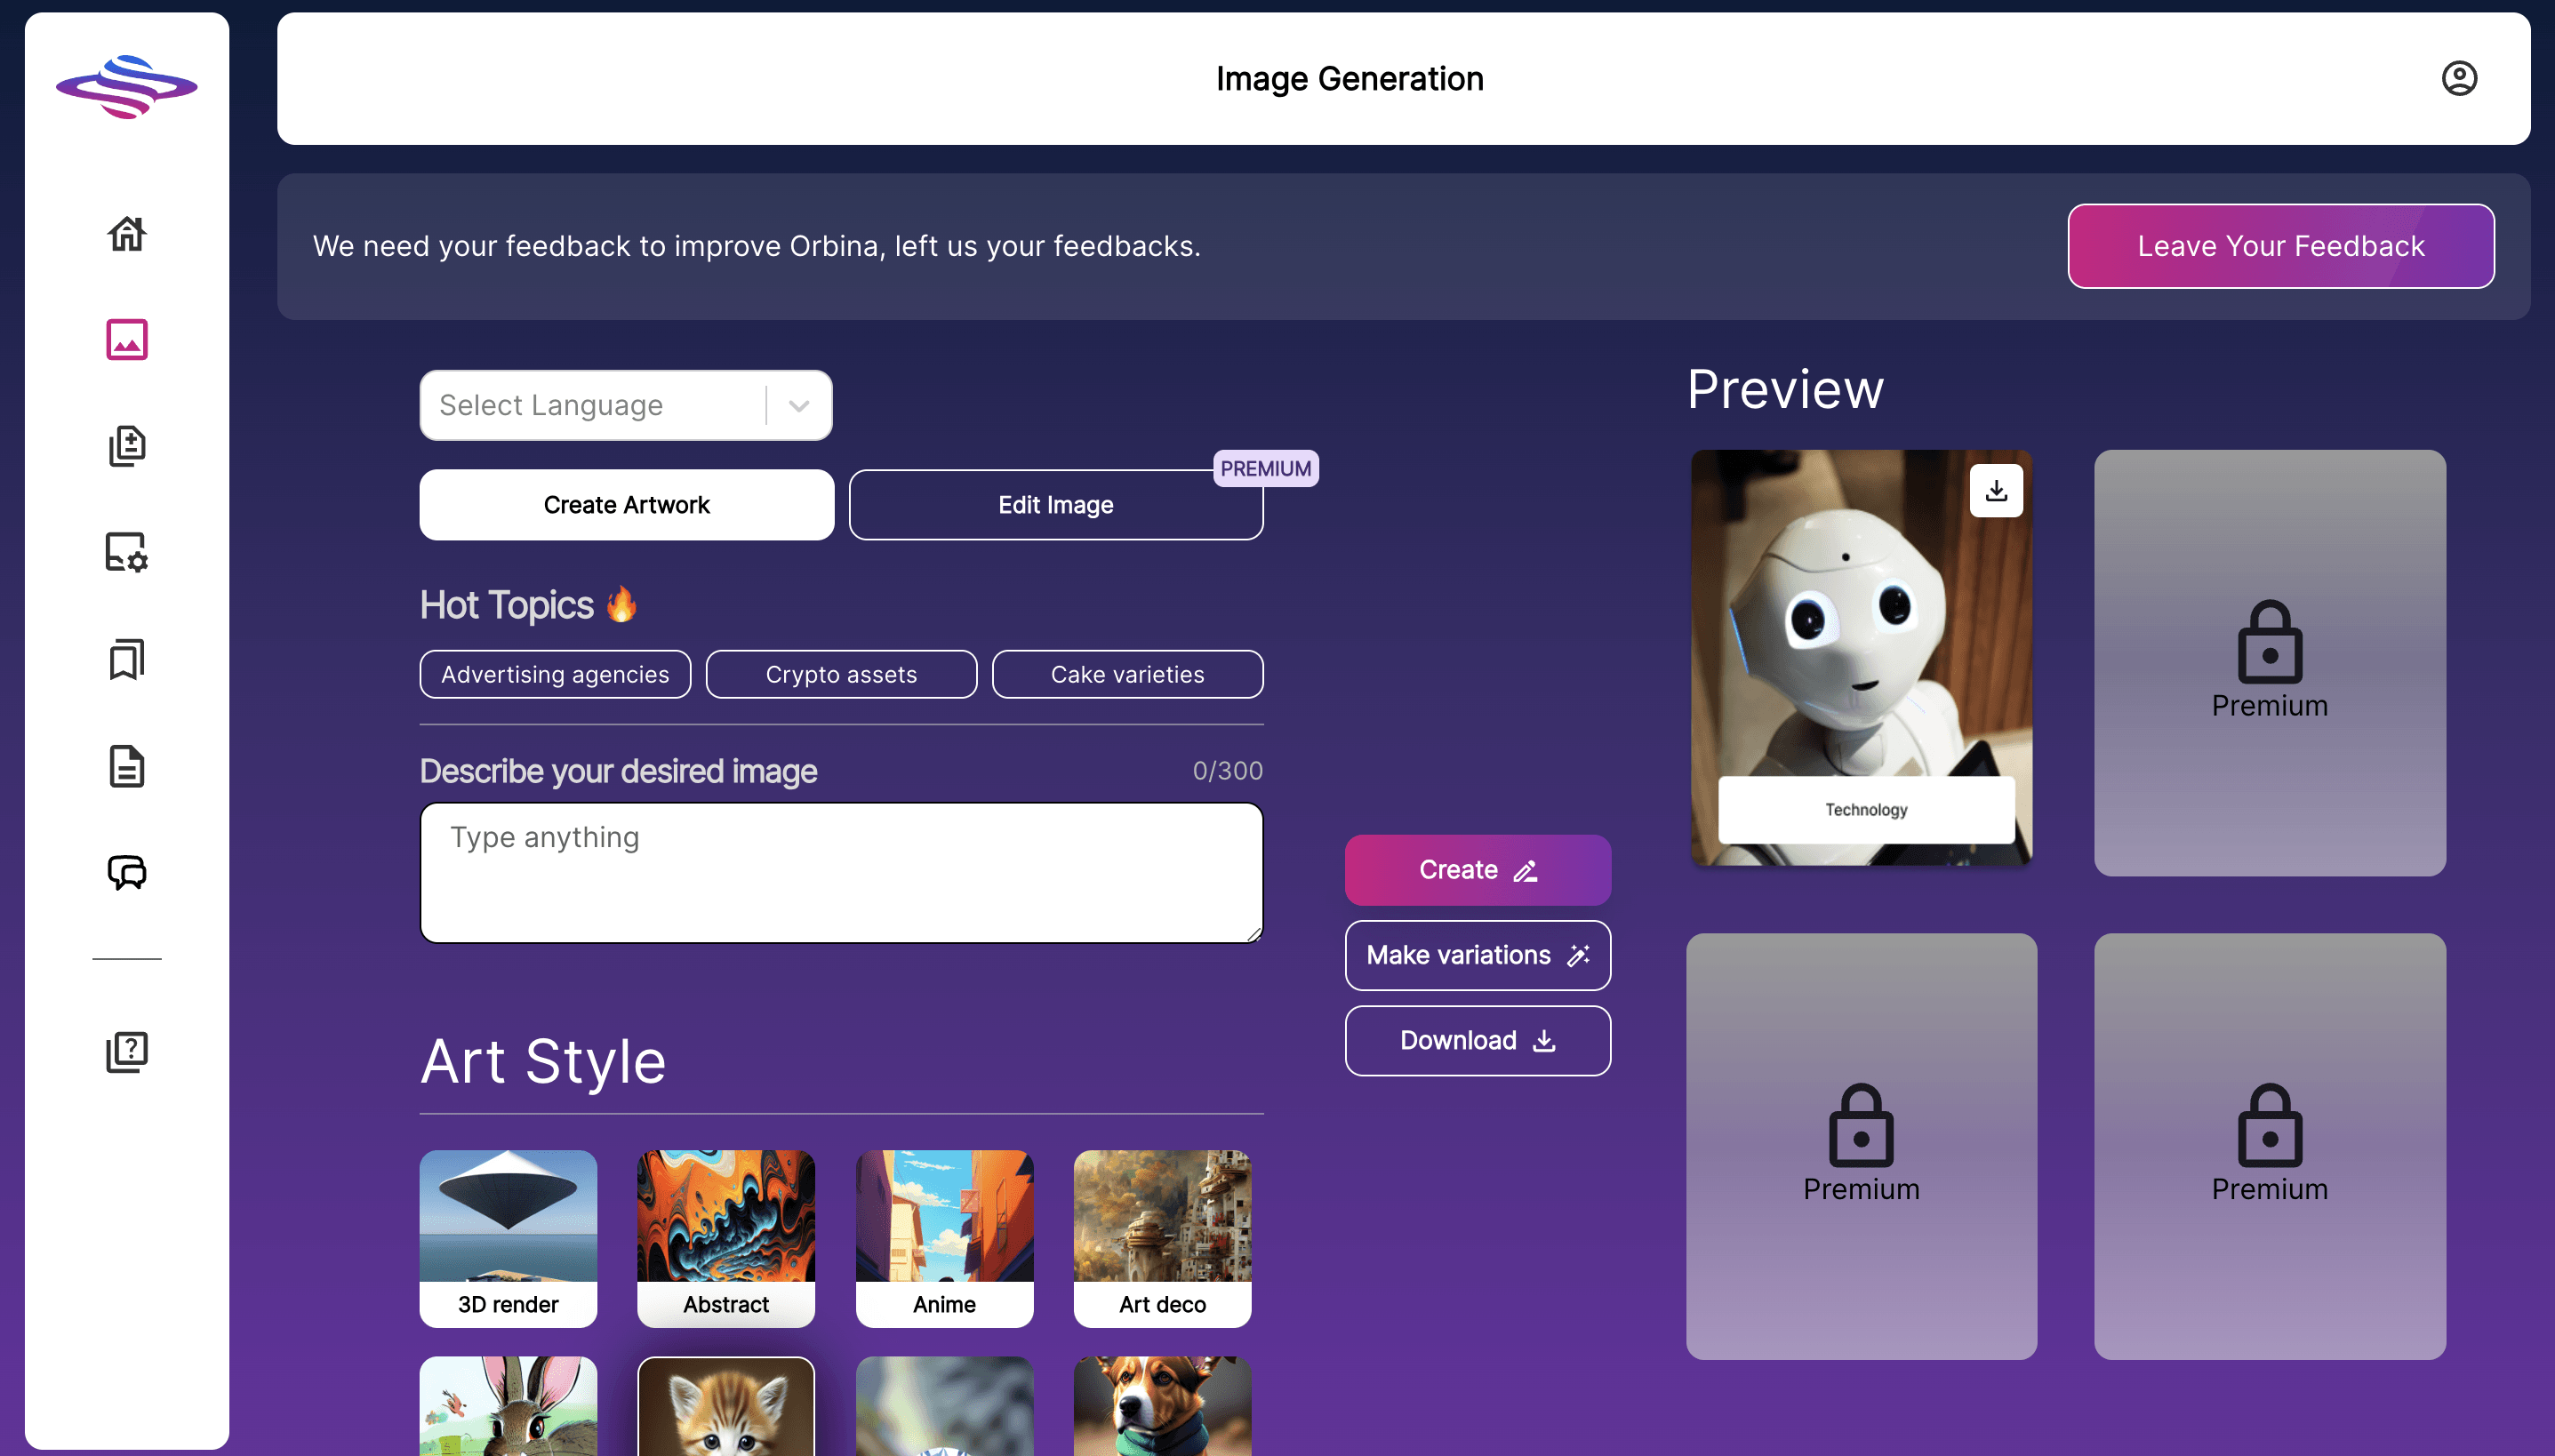Choose the Abstract art style thumbnail
2555x1456 pixels.
(x=726, y=1237)
